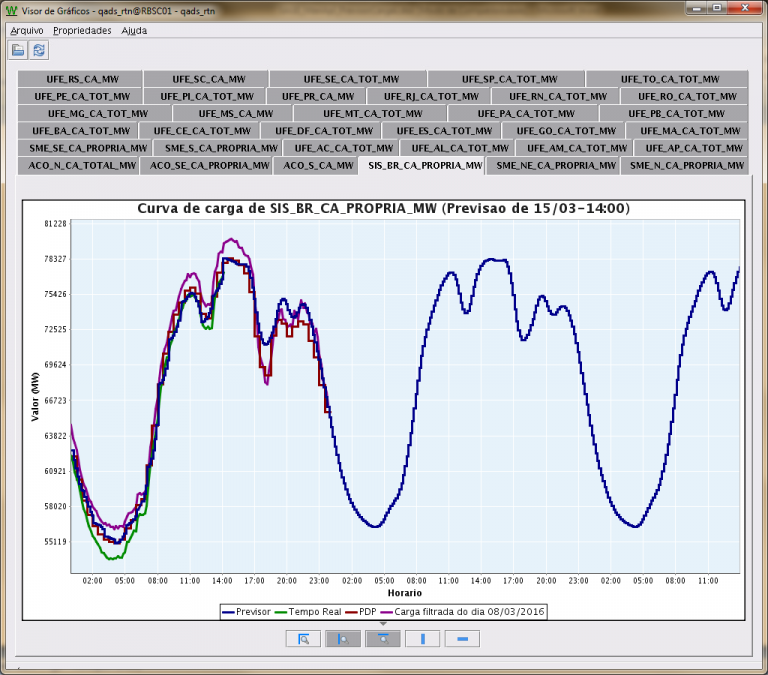Select the ACO_N_CA_TOTAL_MW tab
The image size is (768, 675).
83,165
